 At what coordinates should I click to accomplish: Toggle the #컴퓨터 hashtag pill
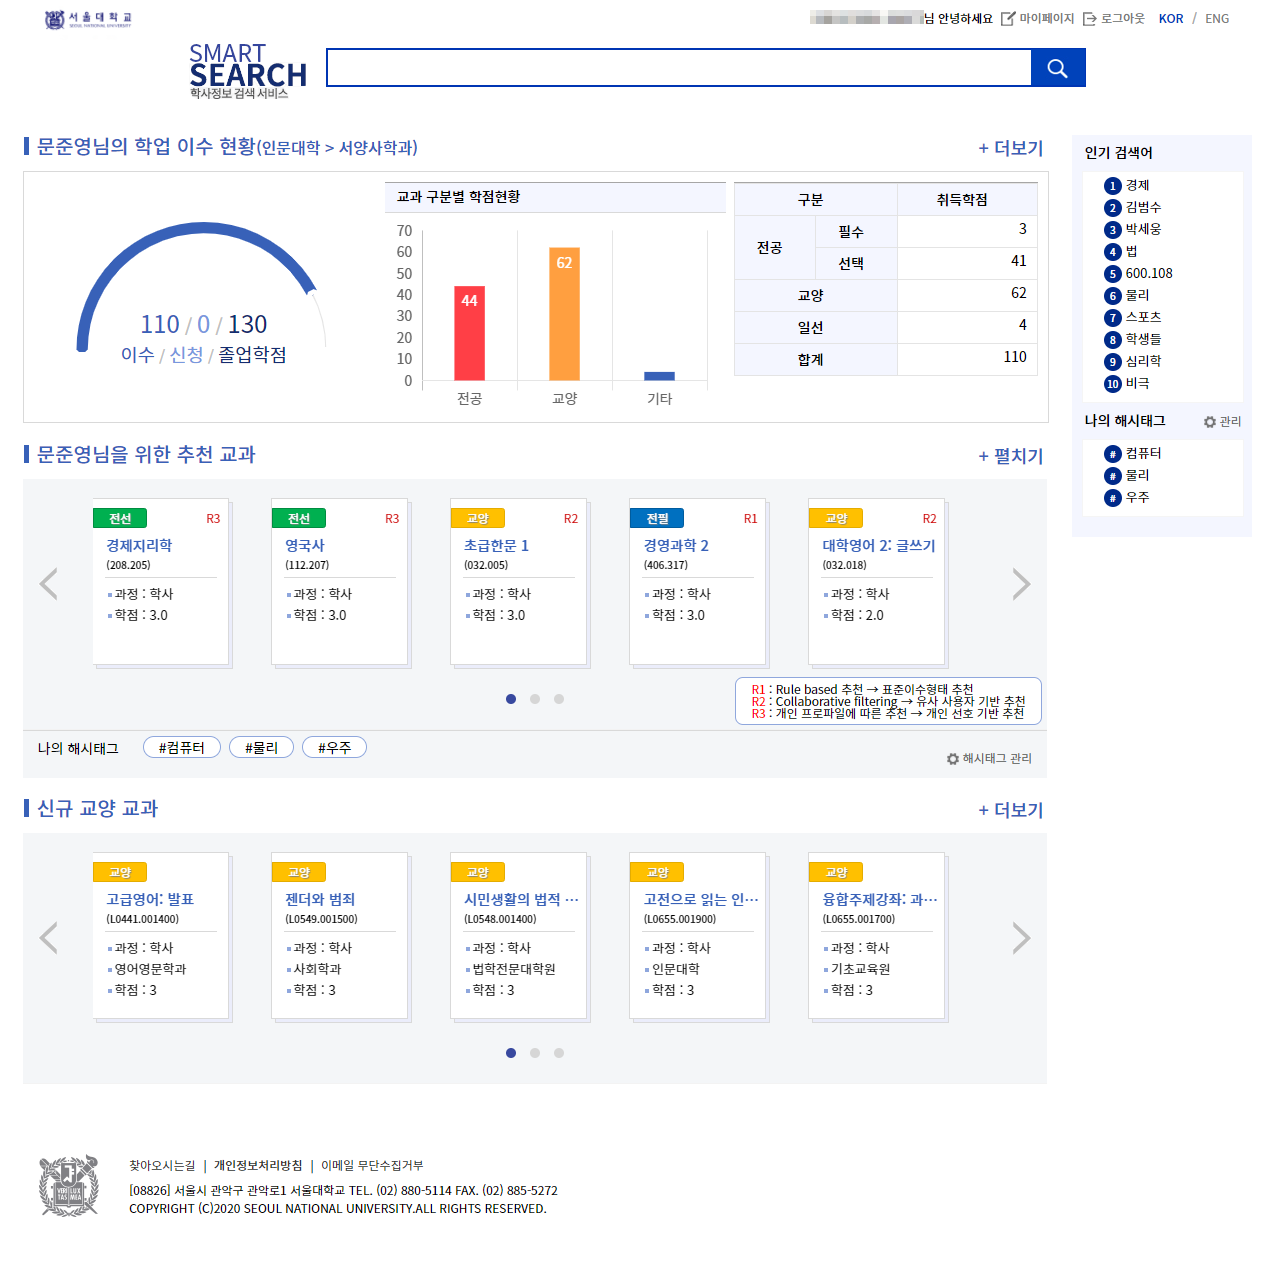coord(181,748)
